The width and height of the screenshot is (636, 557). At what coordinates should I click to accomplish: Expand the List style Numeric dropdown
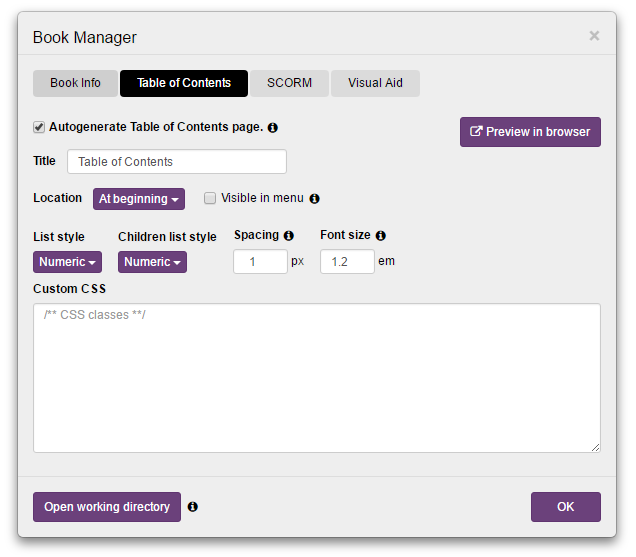[67, 262]
